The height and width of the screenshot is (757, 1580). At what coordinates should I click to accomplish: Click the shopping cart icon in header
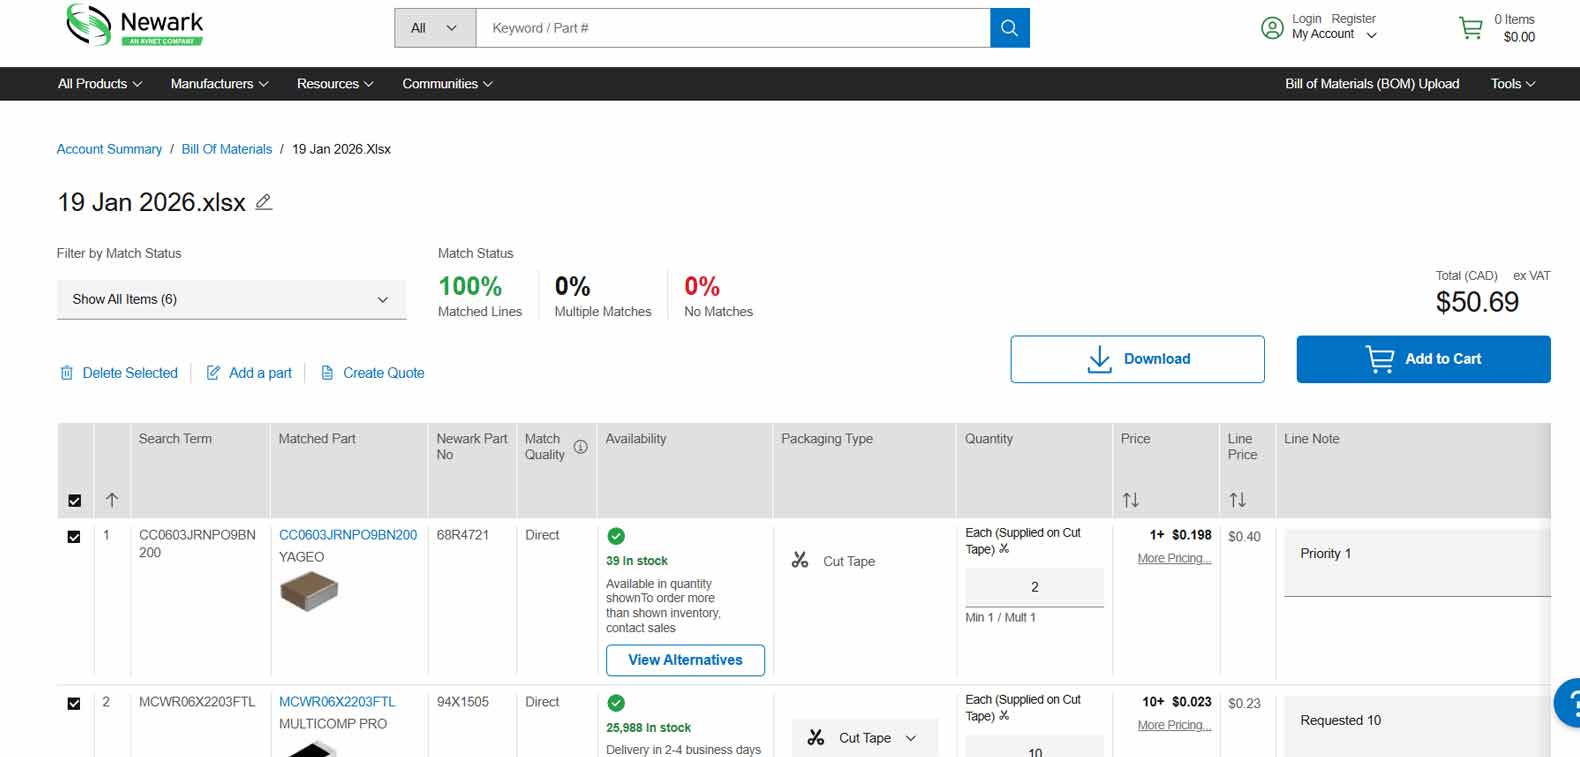coord(1470,28)
